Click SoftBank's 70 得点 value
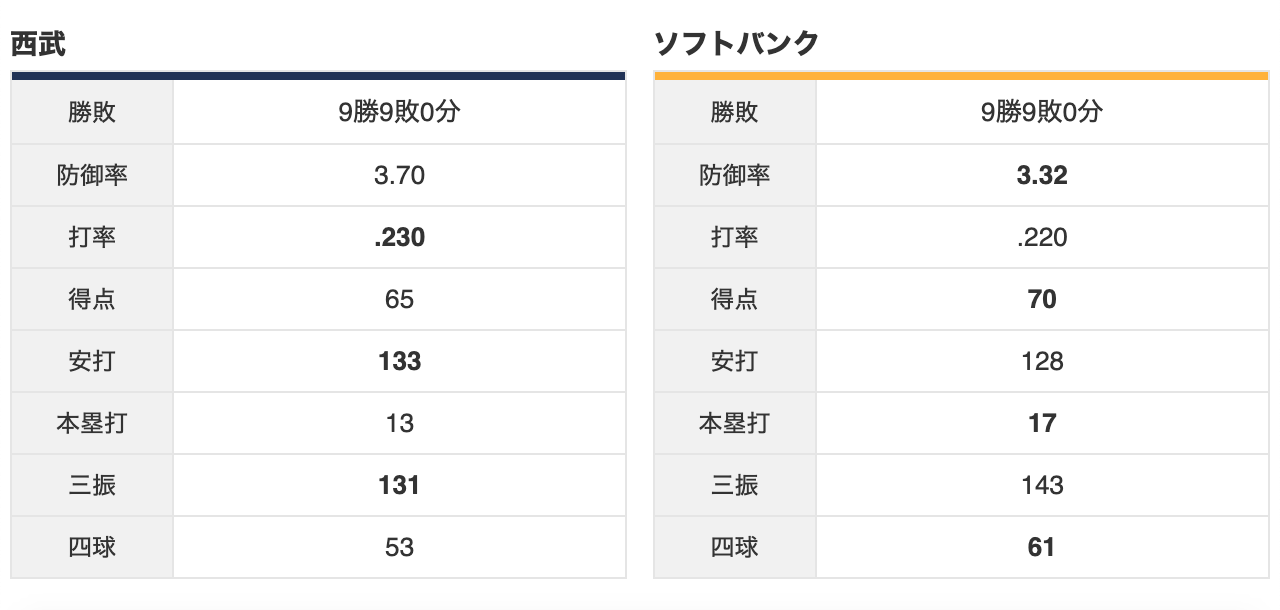 [1042, 299]
